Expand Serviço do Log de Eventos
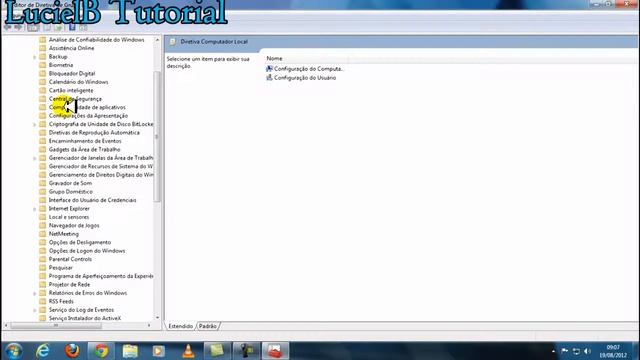This screenshot has width=640, height=360. (x=35, y=310)
